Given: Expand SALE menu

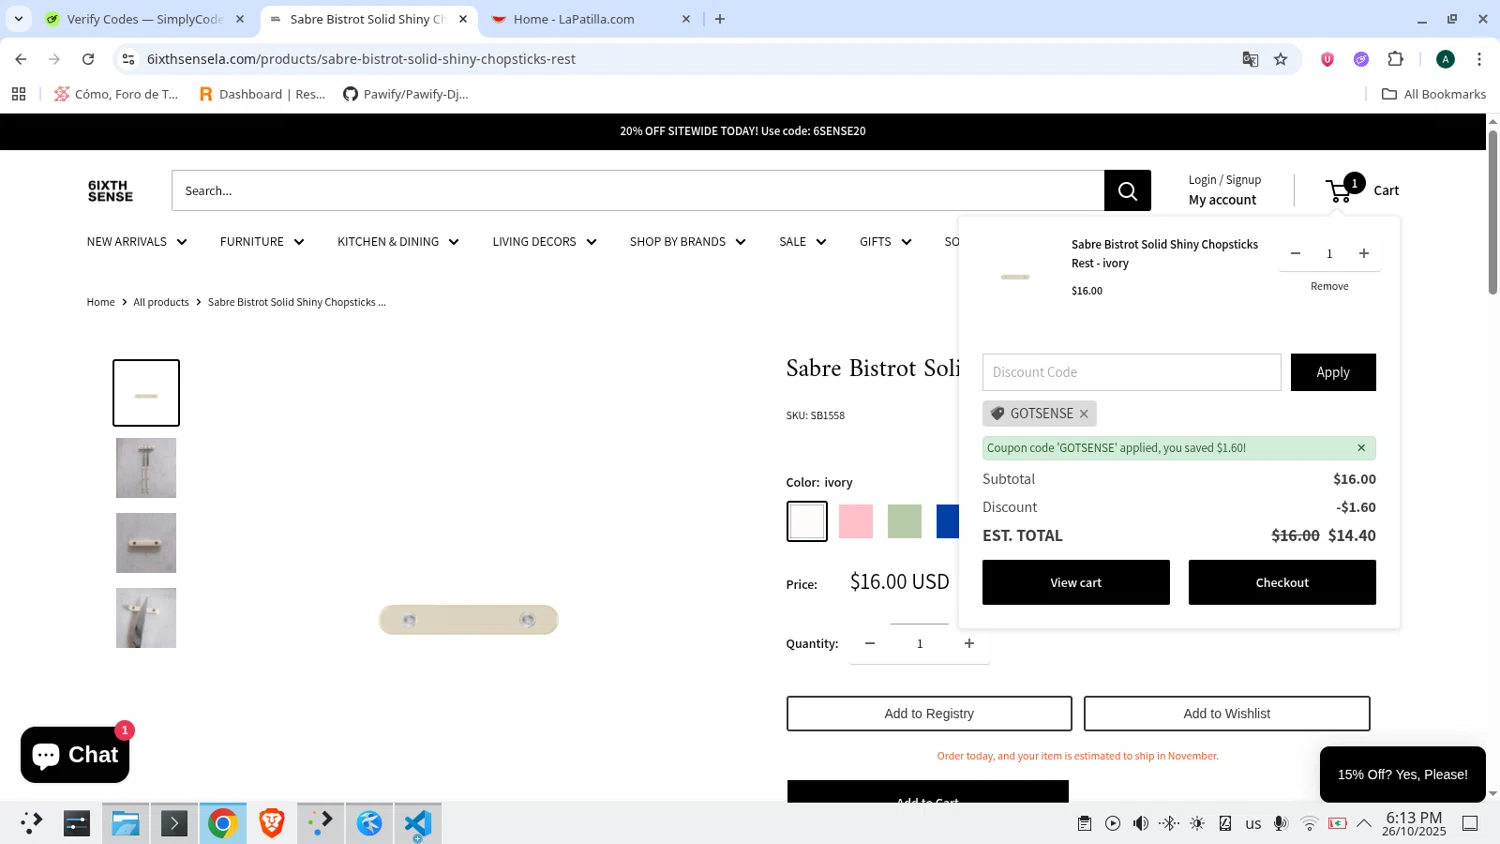Looking at the screenshot, I should pos(803,242).
